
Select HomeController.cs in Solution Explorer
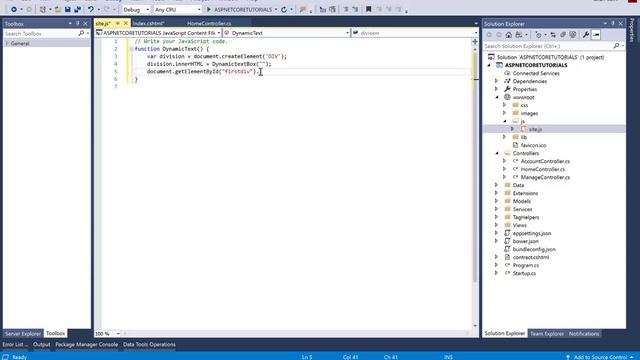(542, 169)
